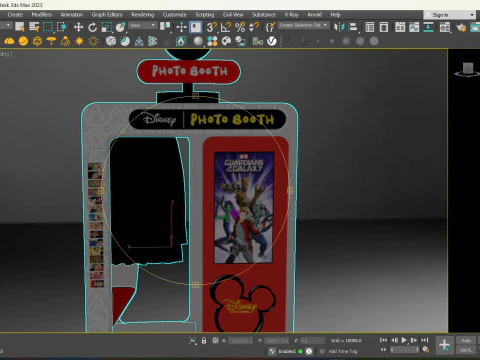Play the animation

point(404,340)
